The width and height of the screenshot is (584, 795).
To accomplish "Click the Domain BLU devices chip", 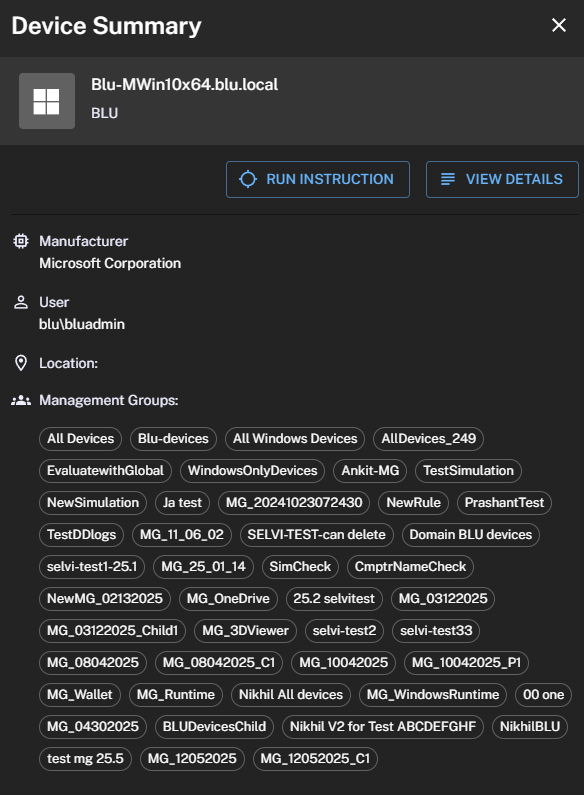I will [470, 534].
